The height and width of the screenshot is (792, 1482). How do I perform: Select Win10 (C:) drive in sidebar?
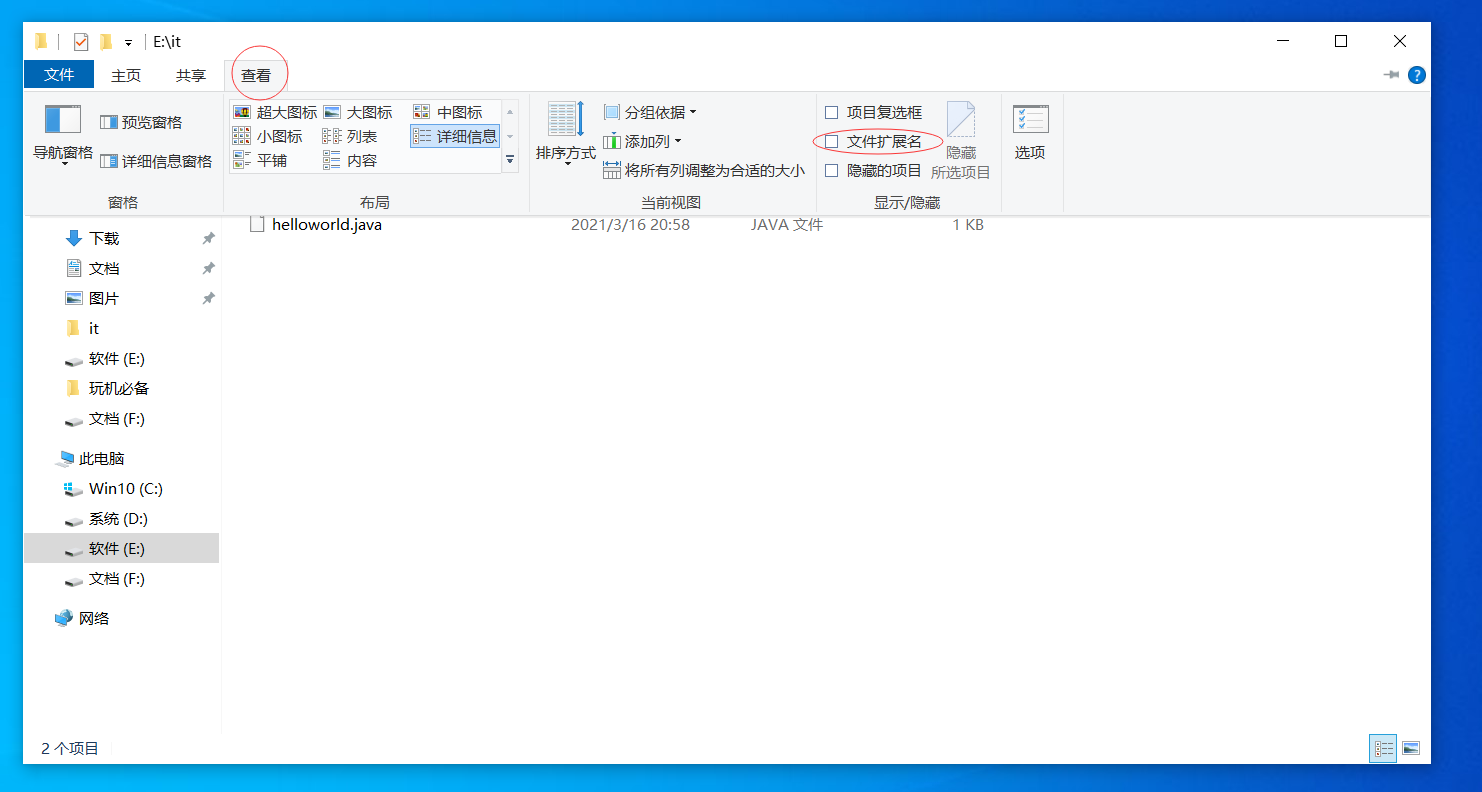(x=112, y=488)
